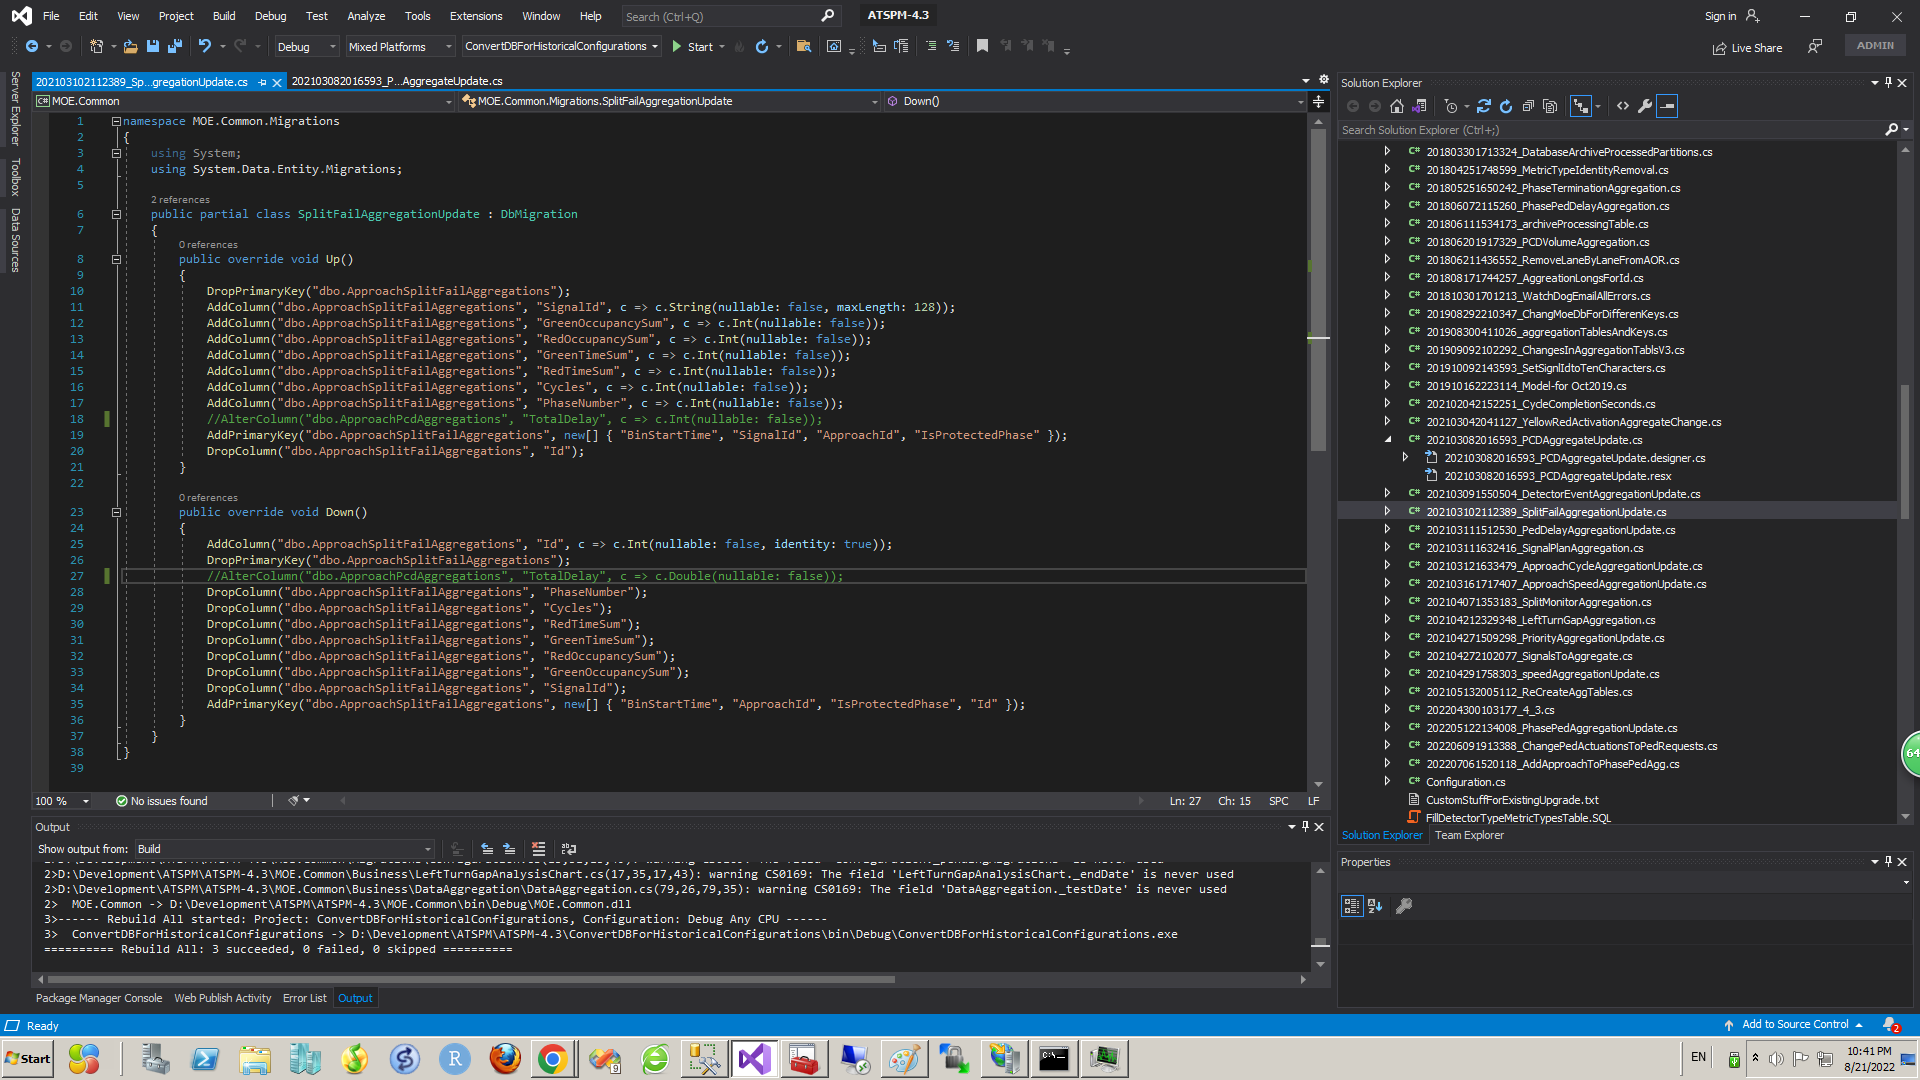Open Properties wrench in Solution Explorer toolbar
This screenshot has width=1920, height=1080.
point(1645,106)
